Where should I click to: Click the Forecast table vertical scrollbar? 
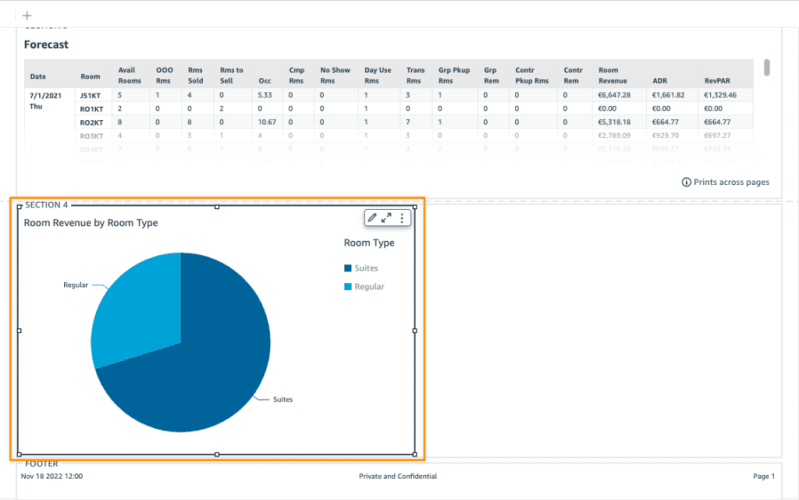(x=767, y=67)
